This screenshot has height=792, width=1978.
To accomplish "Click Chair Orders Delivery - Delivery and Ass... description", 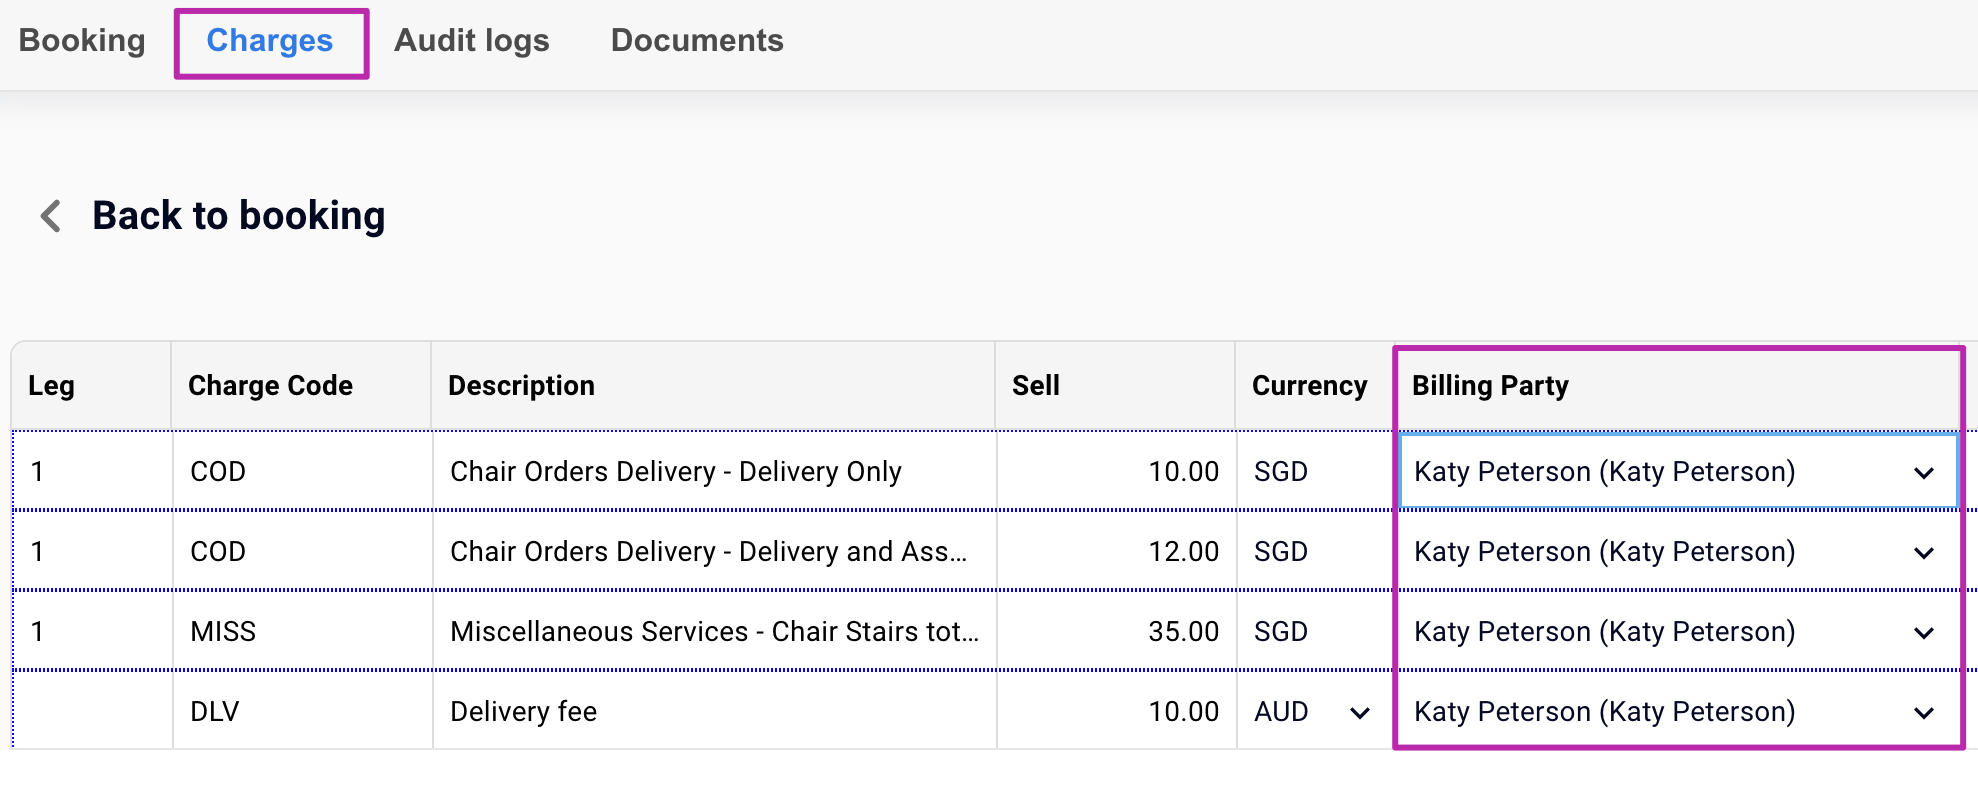I will (714, 551).
